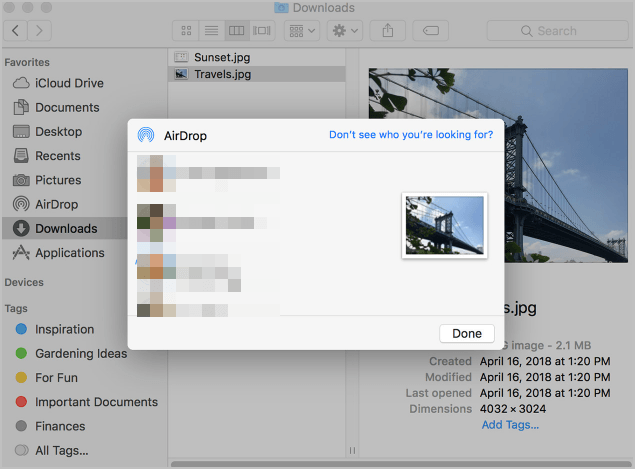Click the Favorites section header
This screenshot has width=635, height=469.
coord(27,62)
